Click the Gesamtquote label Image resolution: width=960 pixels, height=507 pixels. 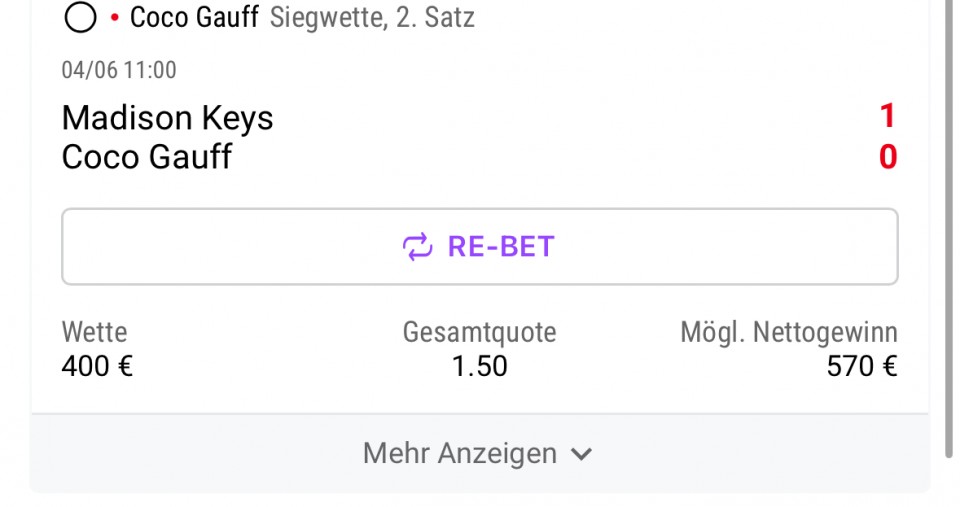(479, 332)
